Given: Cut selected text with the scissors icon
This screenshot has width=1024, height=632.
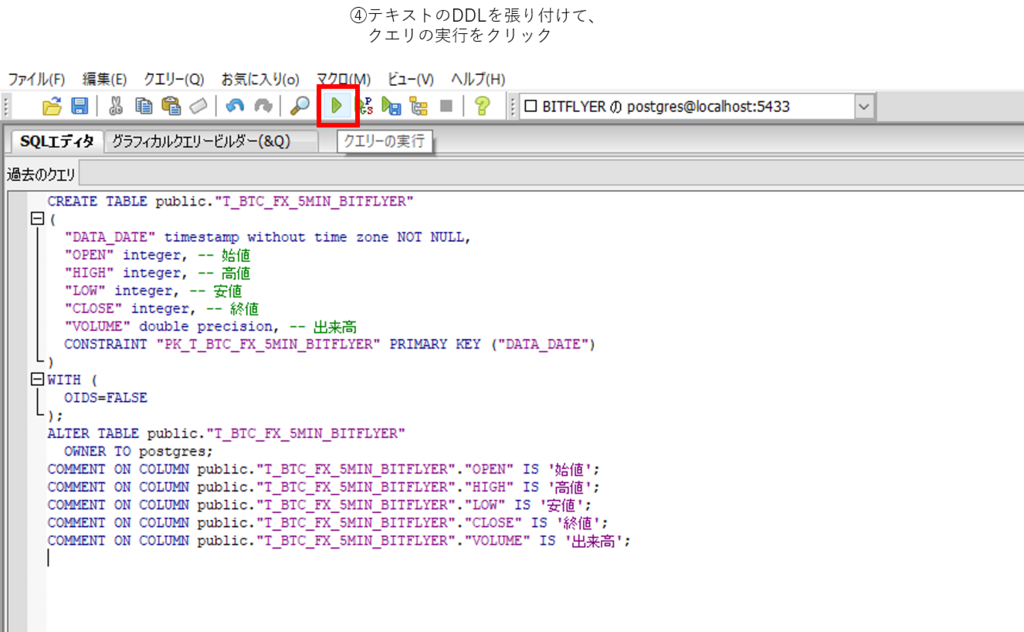Looking at the screenshot, I should (116, 106).
